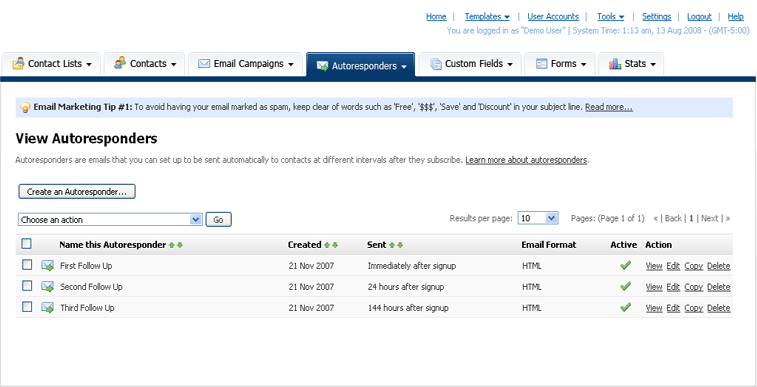Screen dimensions: 757x387
Task: Sort by Created date descending arrow
Action: tap(335, 245)
